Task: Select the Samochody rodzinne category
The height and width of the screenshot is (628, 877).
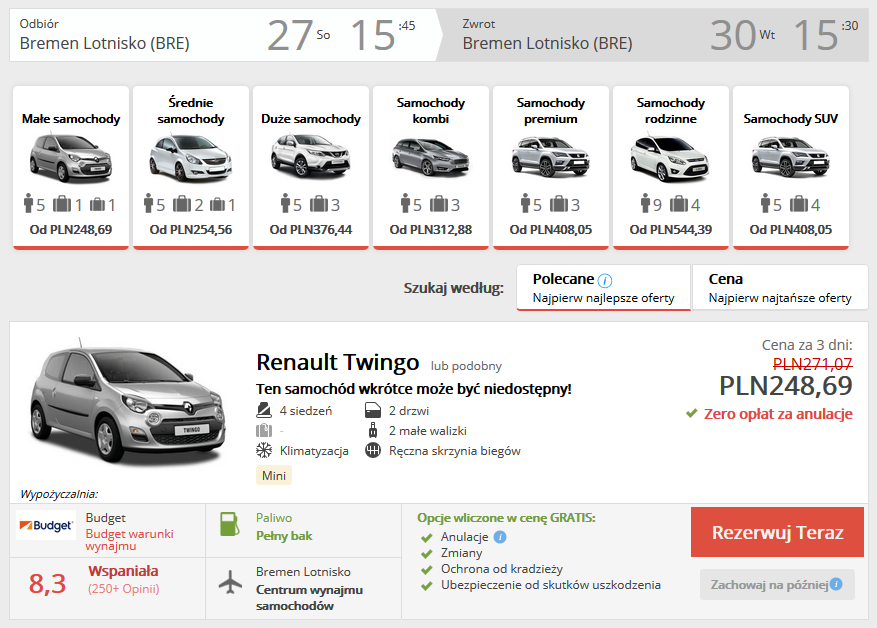Action: [671, 167]
